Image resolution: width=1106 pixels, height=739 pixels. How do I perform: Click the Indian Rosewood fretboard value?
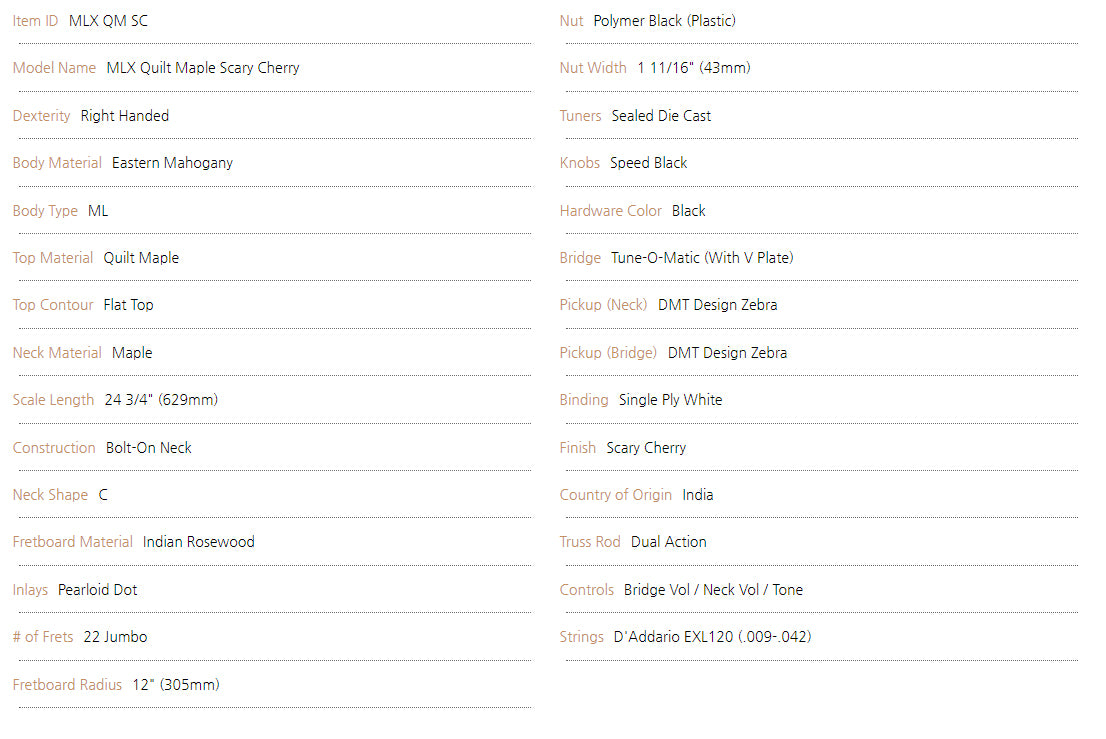[x=199, y=542]
